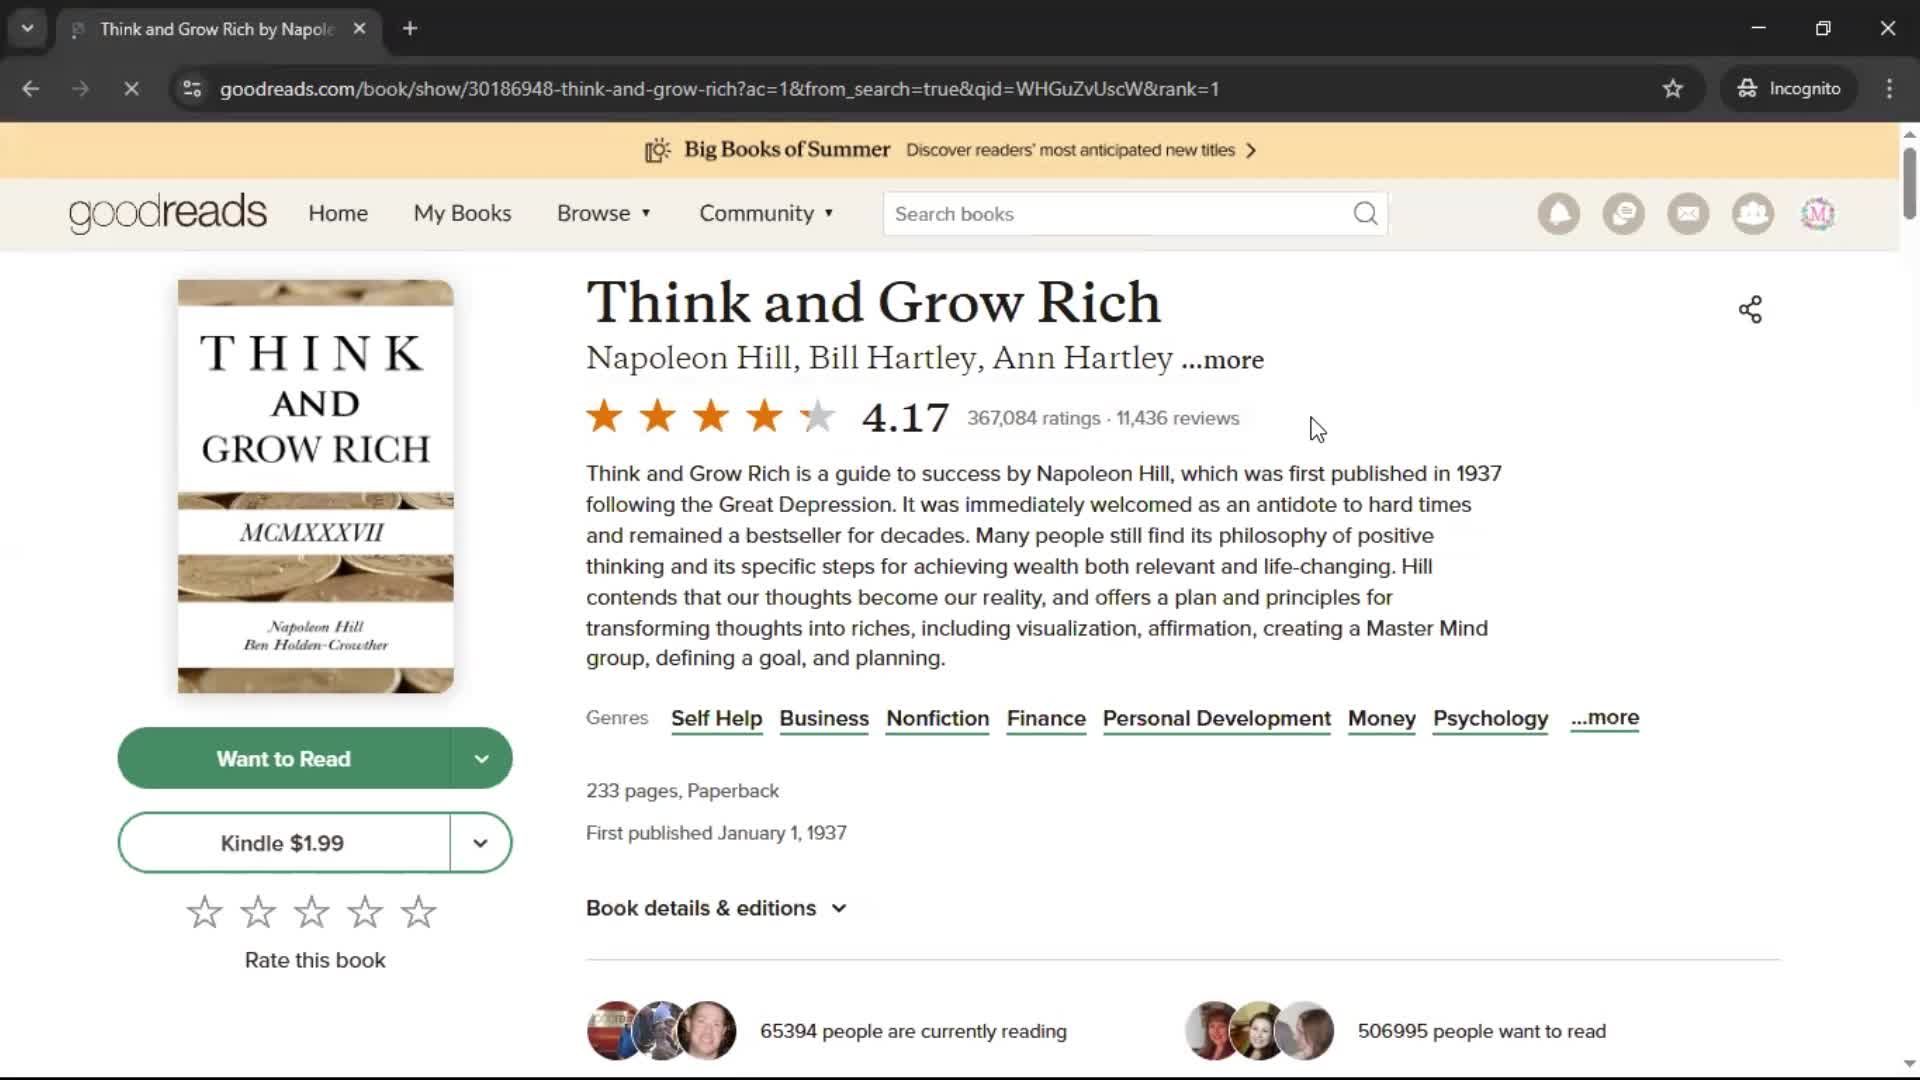The width and height of the screenshot is (1920, 1080).
Task: Open the Finance genre link
Action: click(1046, 719)
